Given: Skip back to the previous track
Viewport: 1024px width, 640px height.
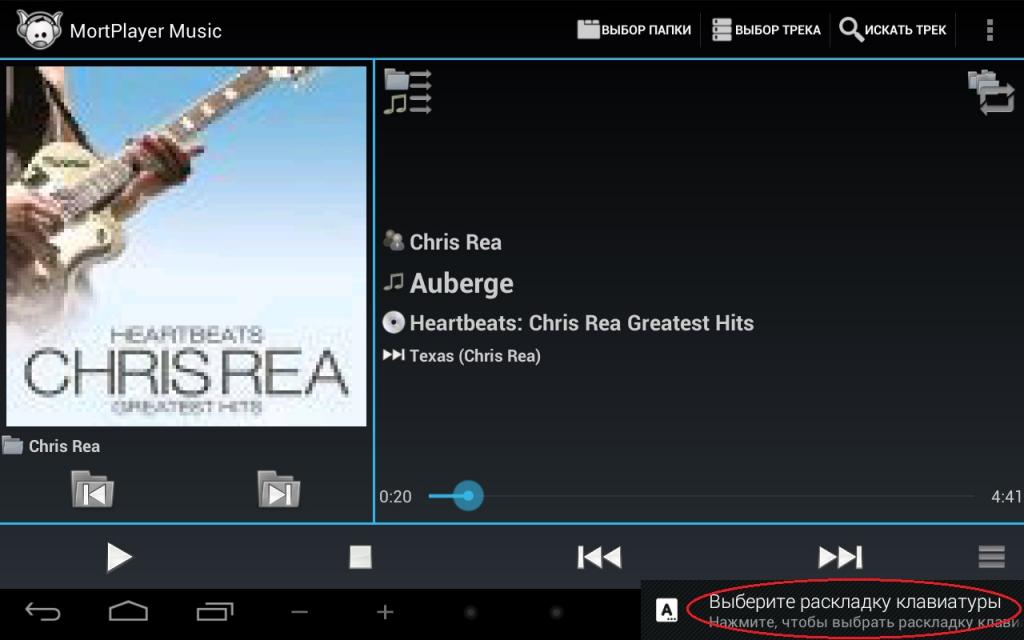Looking at the screenshot, I should (x=600, y=557).
